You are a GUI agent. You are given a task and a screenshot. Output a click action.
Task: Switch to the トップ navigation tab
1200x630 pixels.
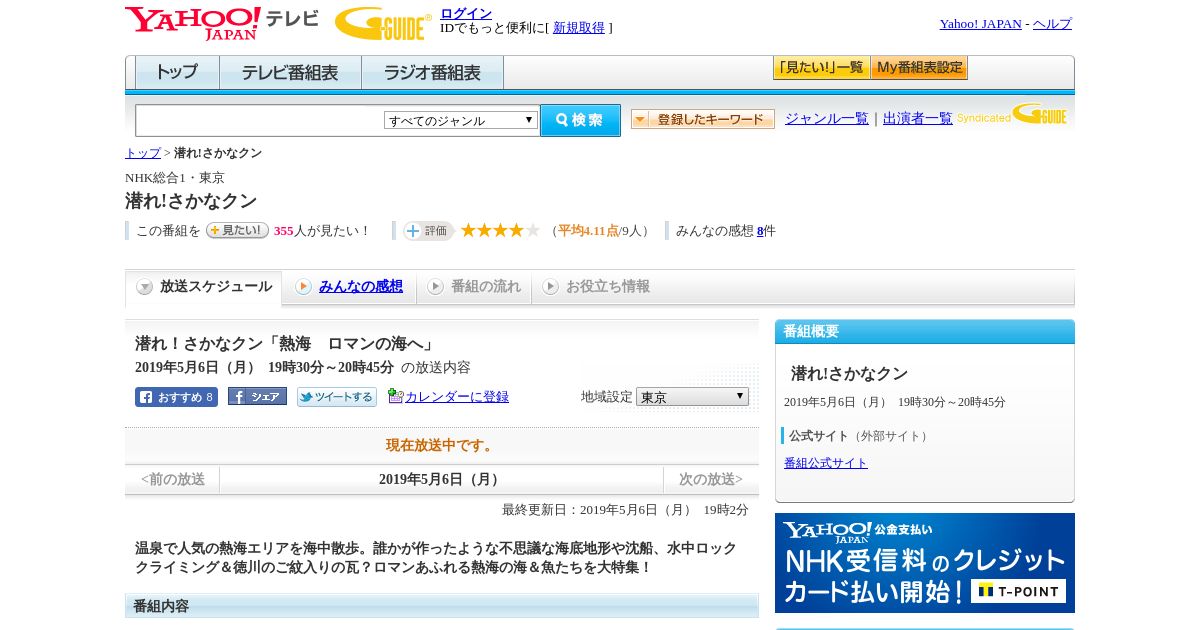pyautogui.click(x=177, y=73)
